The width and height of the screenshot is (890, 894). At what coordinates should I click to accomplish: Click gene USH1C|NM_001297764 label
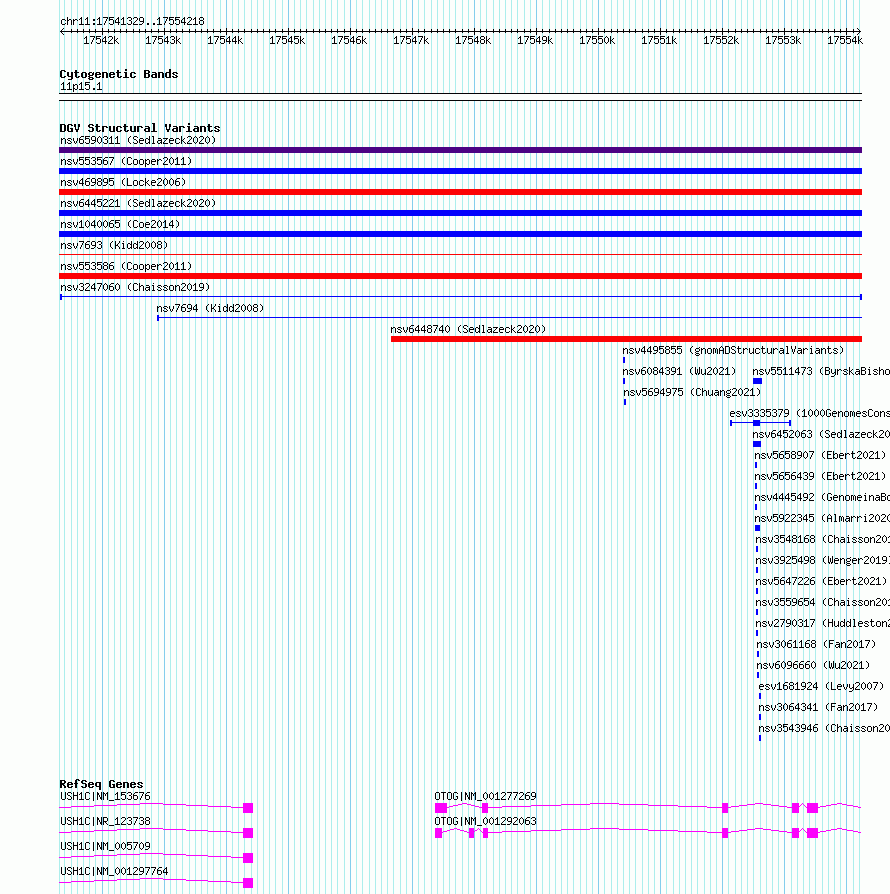point(114,872)
